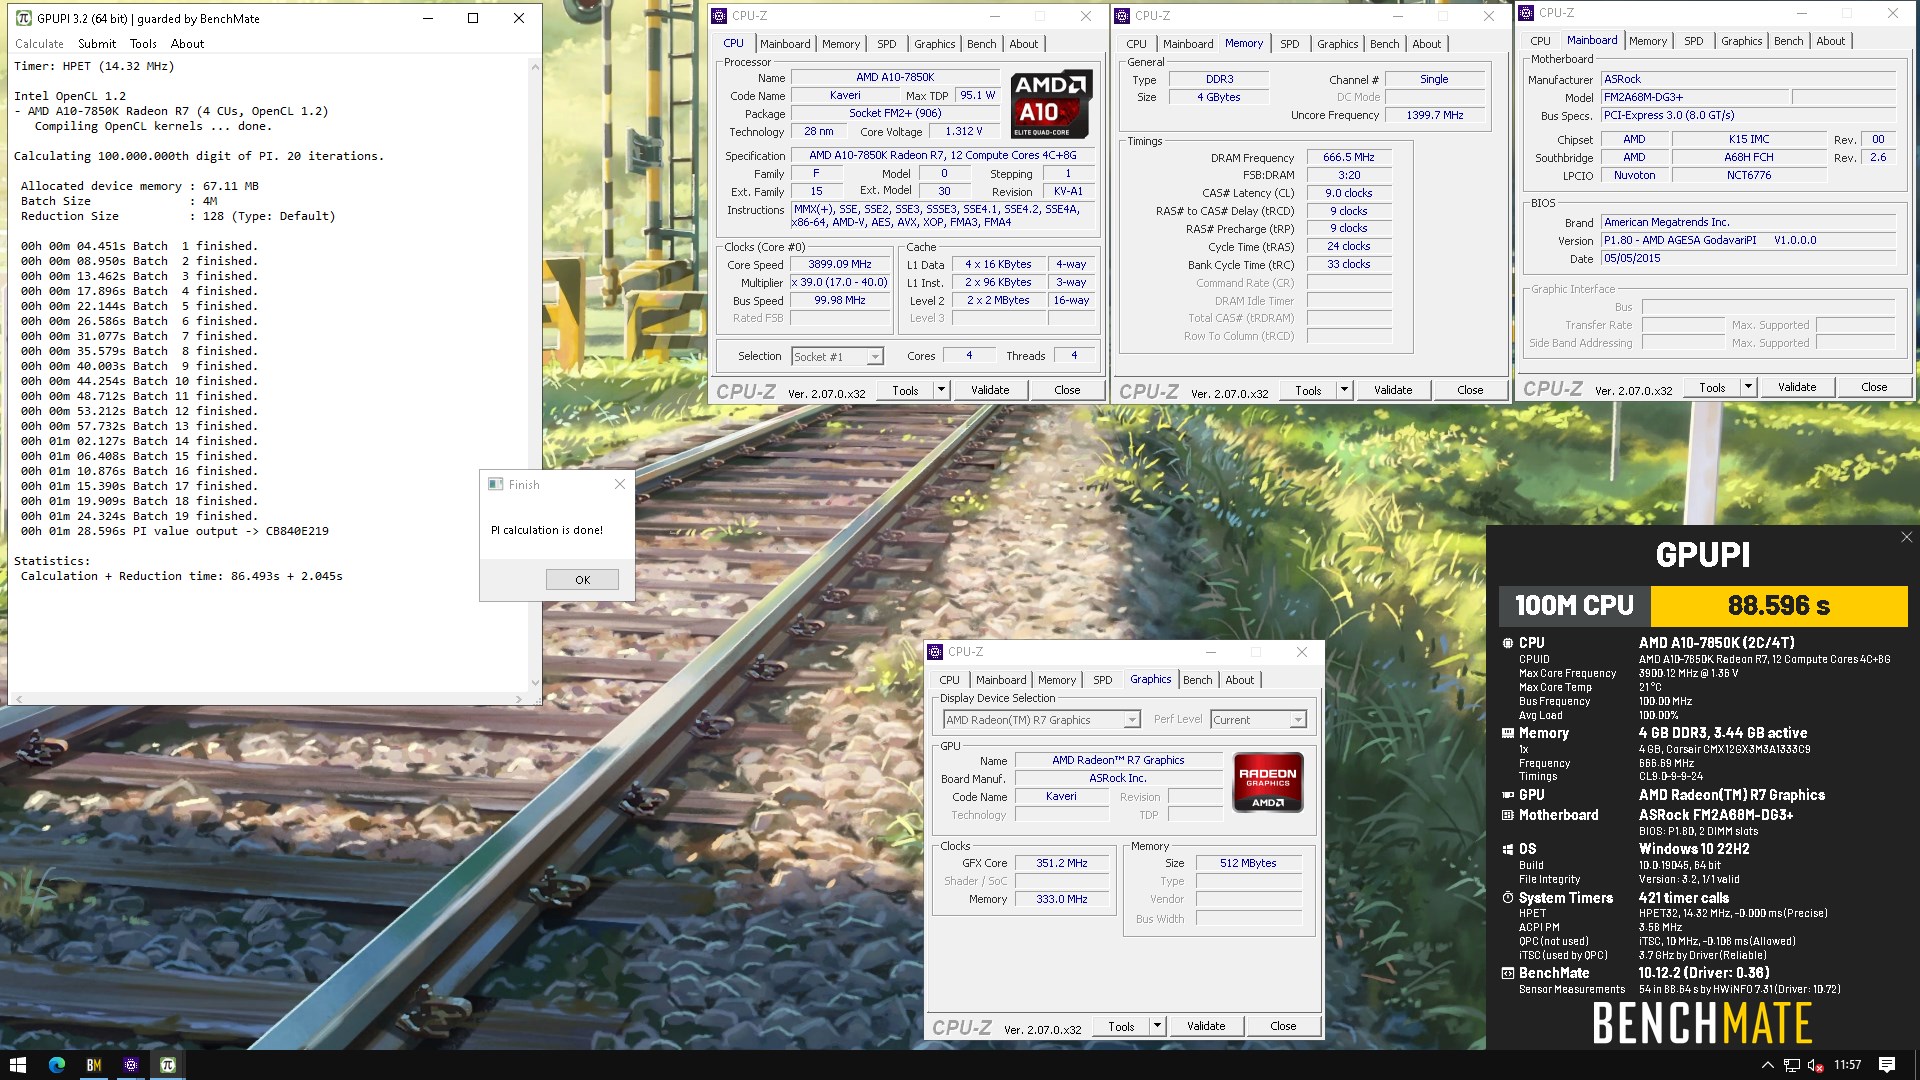This screenshot has height=1080, width=1920.
Task: Open Tools dropdown arrow in CPU window
Action: tap(941, 390)
